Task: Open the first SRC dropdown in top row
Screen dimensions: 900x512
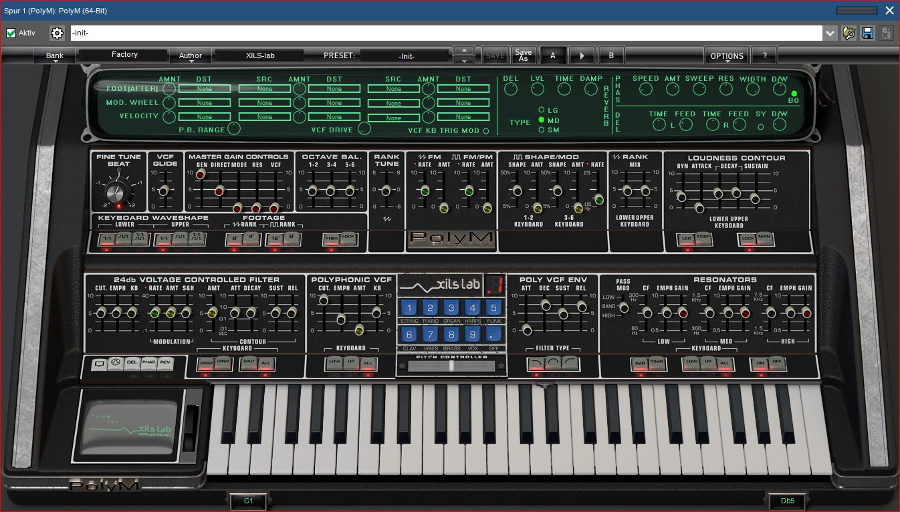Action: click(x=265, y=88)
